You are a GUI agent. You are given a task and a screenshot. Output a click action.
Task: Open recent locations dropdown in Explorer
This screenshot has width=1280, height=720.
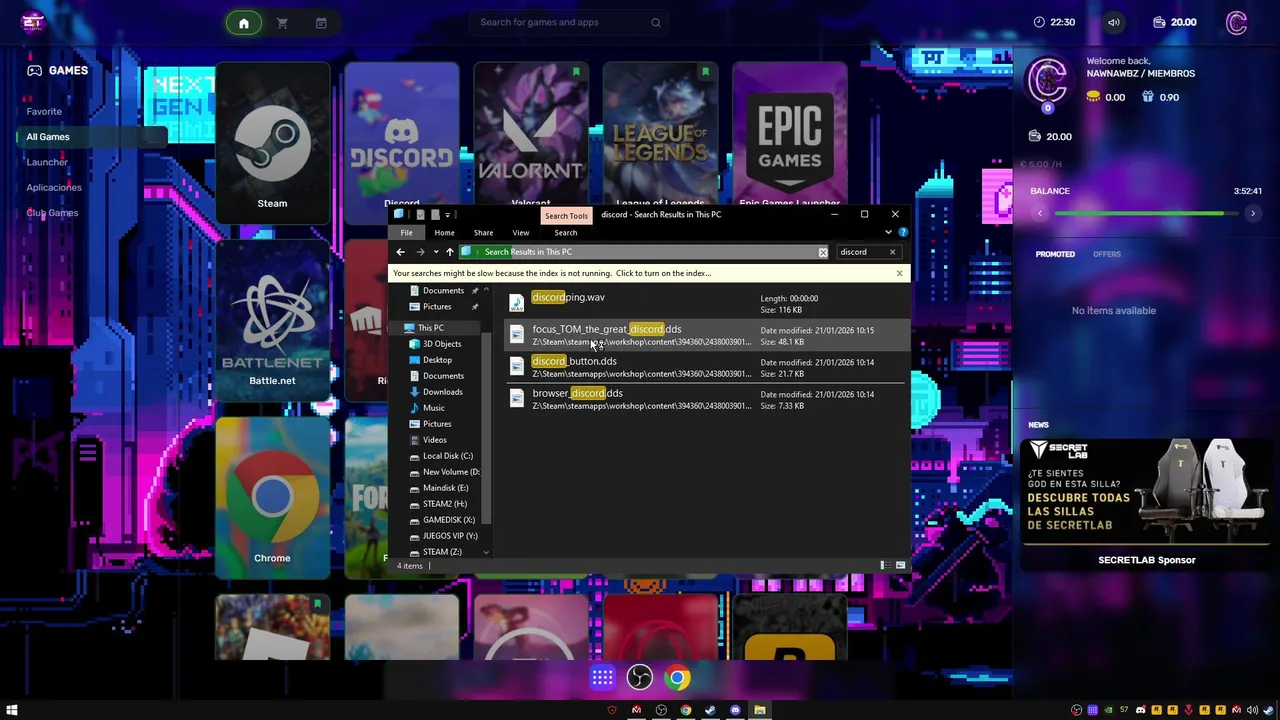click(x=435, y=252)
